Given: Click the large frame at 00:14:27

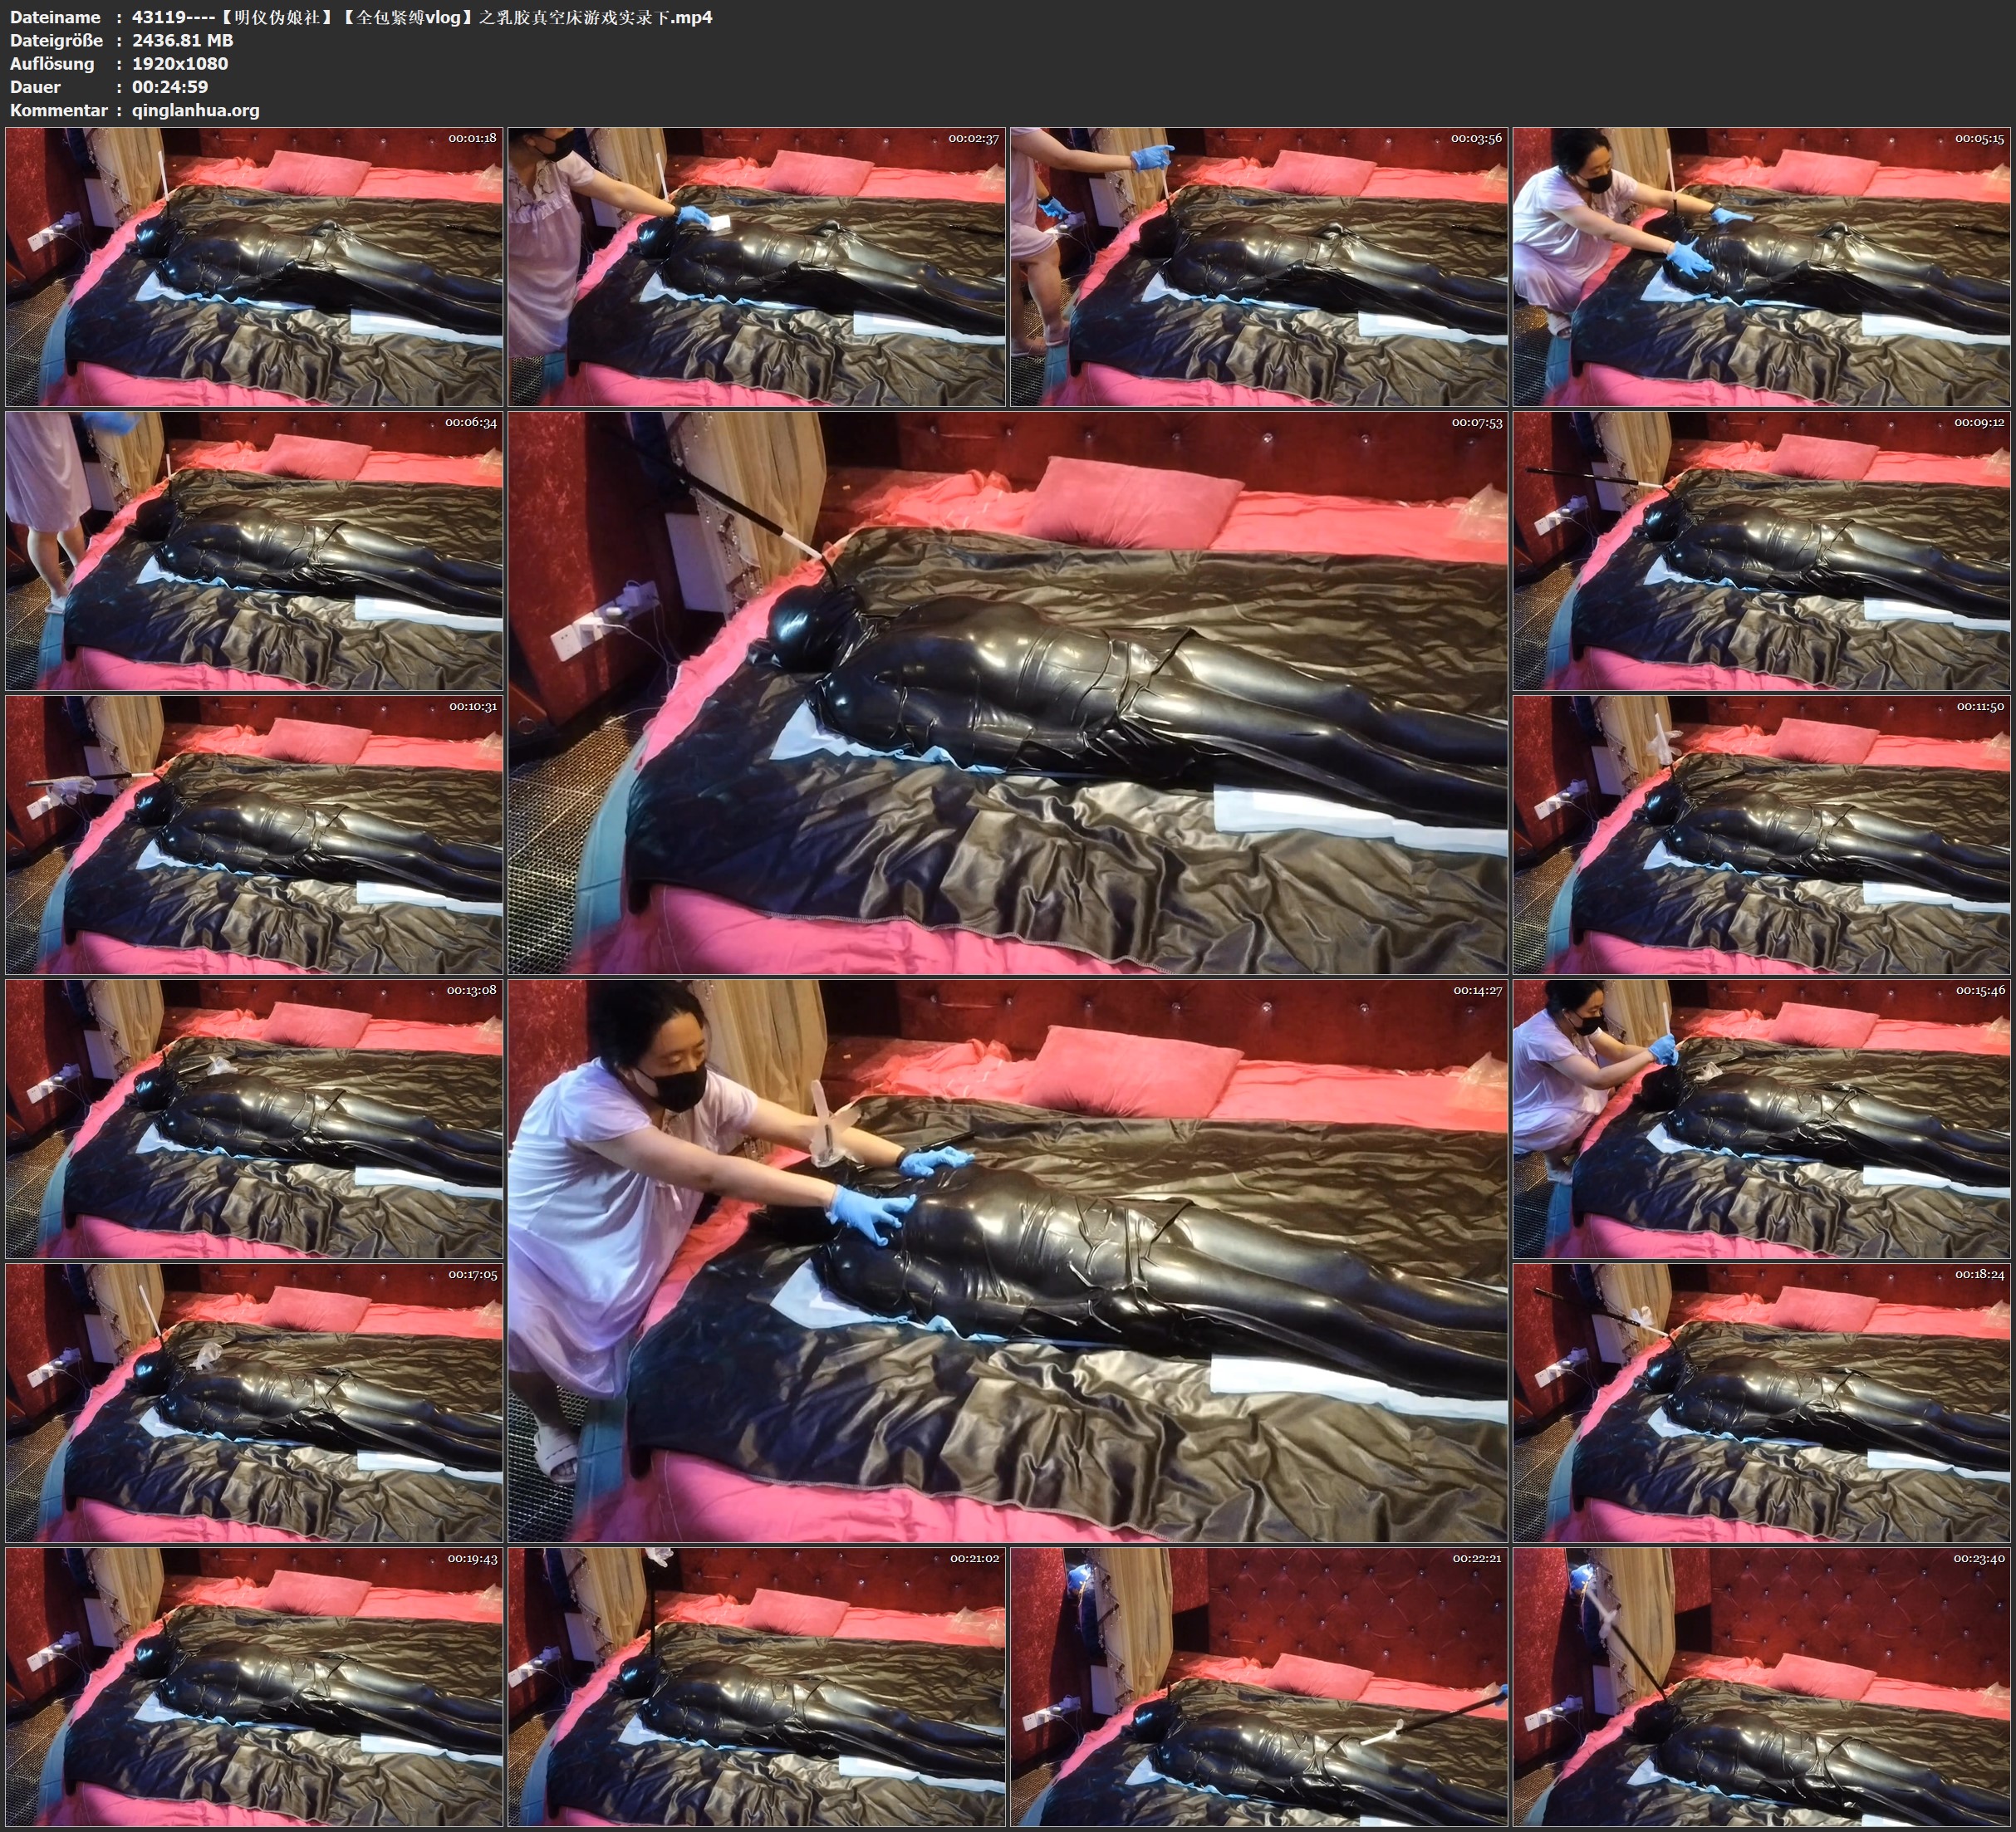Looking at the screenshot, I should [x=1008, y=1260].
